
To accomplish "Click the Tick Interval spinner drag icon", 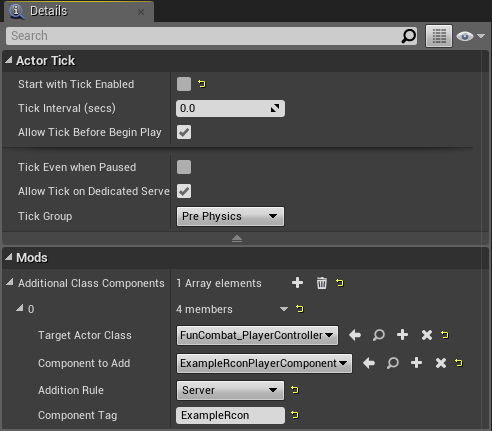I will tap(275, 108).
